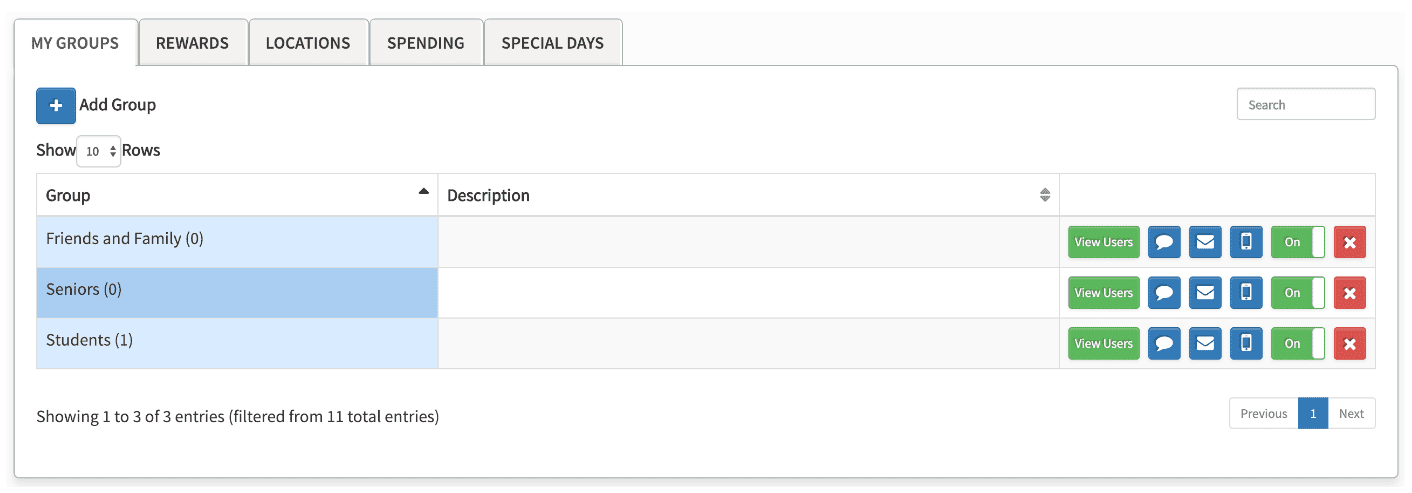This screenshot has width=1412, height=493.
Task: Delete the Friends and Family group
Action: (1349, 242)
